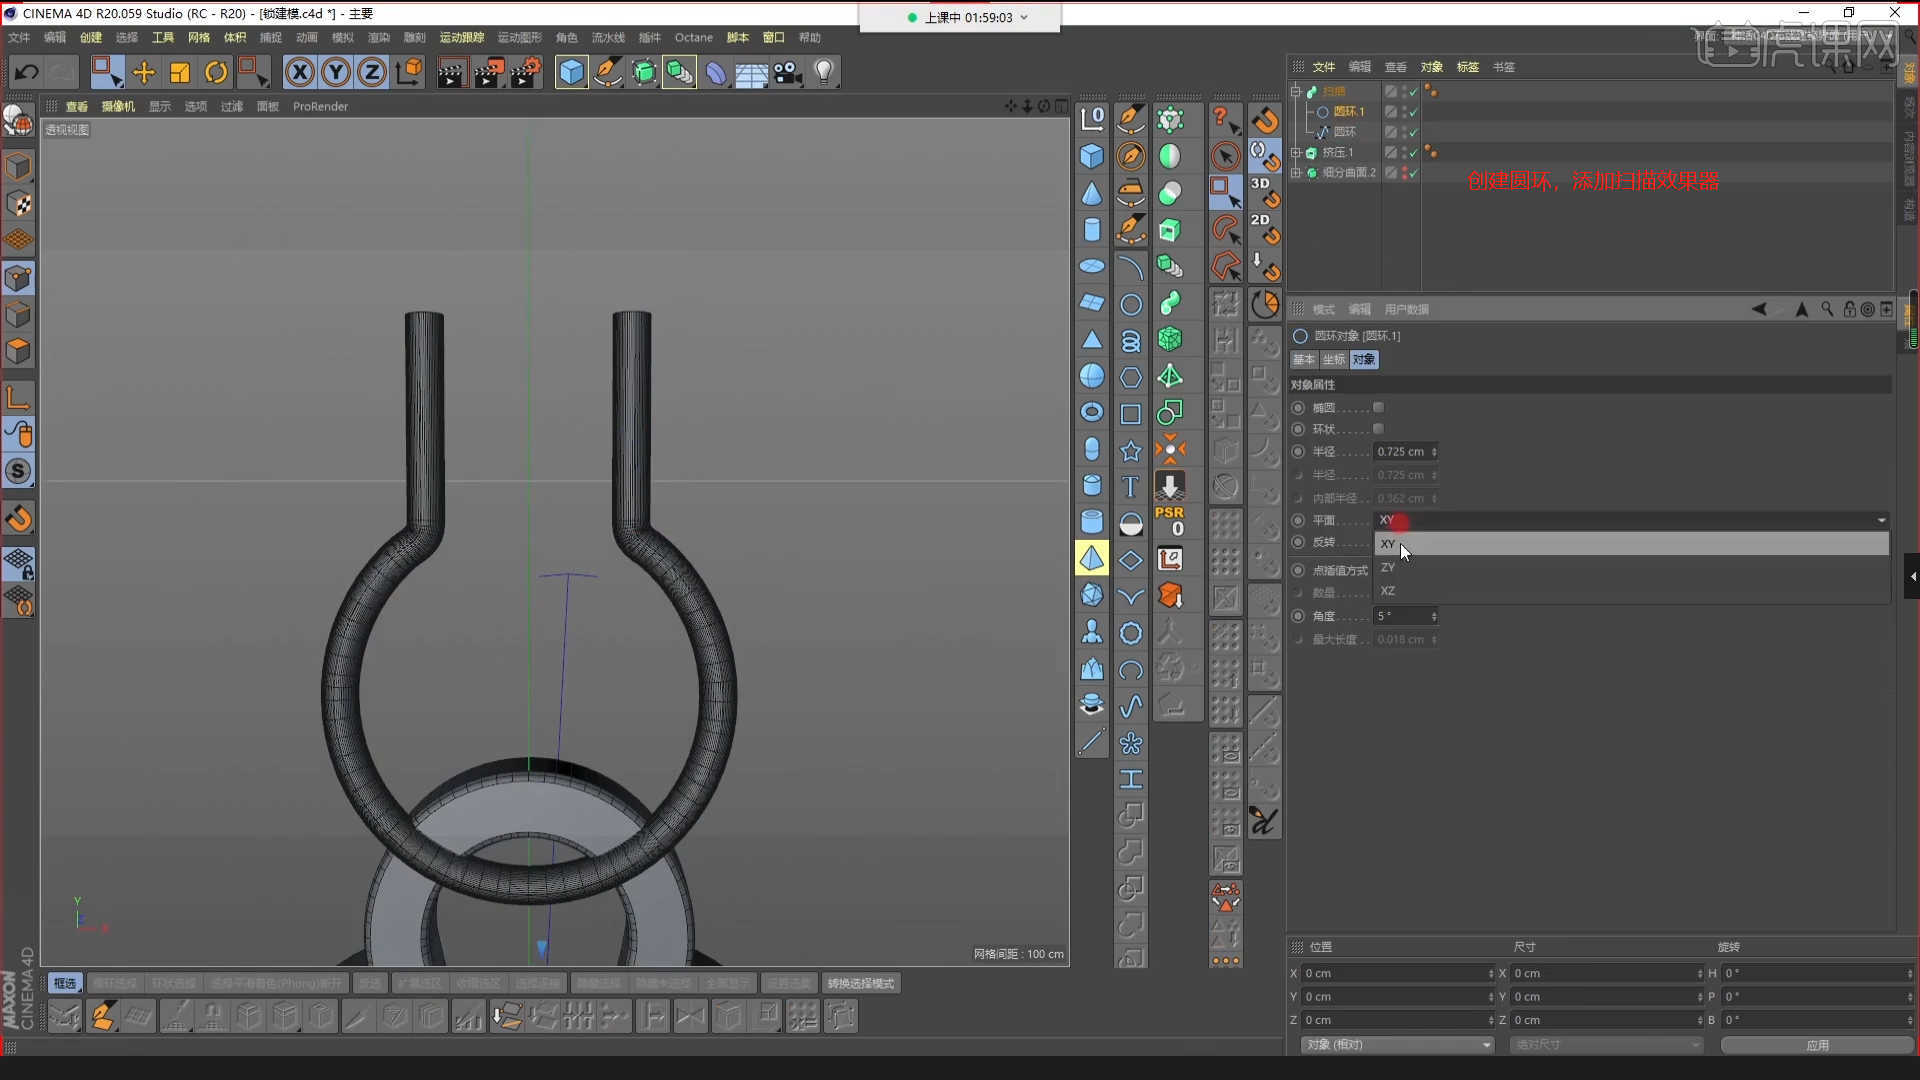Choose XZ in plane dropdown list
The height and width of the screenshot is (1080, 1920).
1632,591
